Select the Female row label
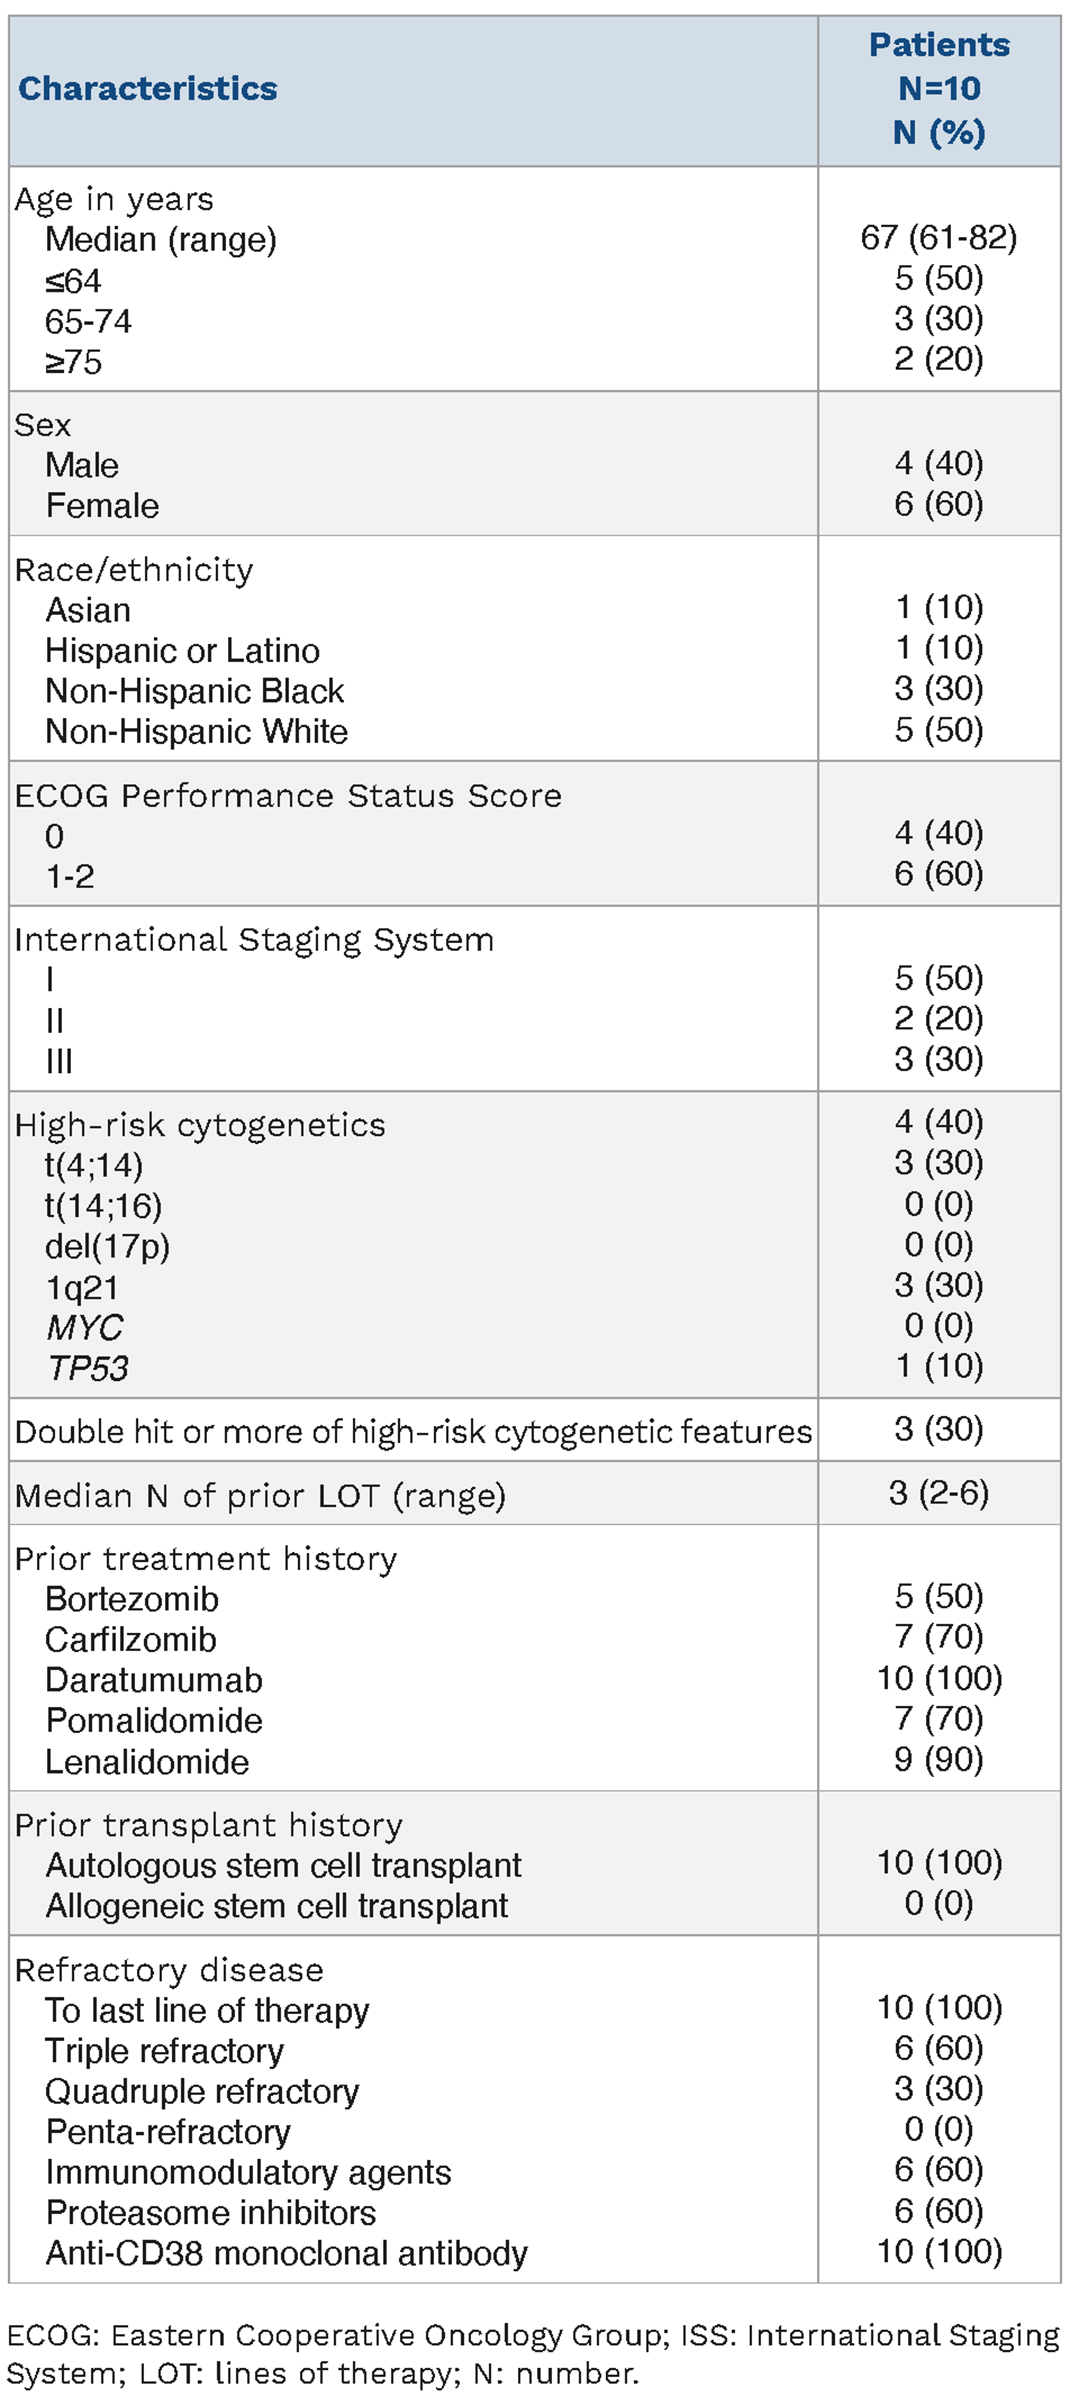Image resolution: width=1079 pixels, height=2405 pixels. tap(102, 506)
